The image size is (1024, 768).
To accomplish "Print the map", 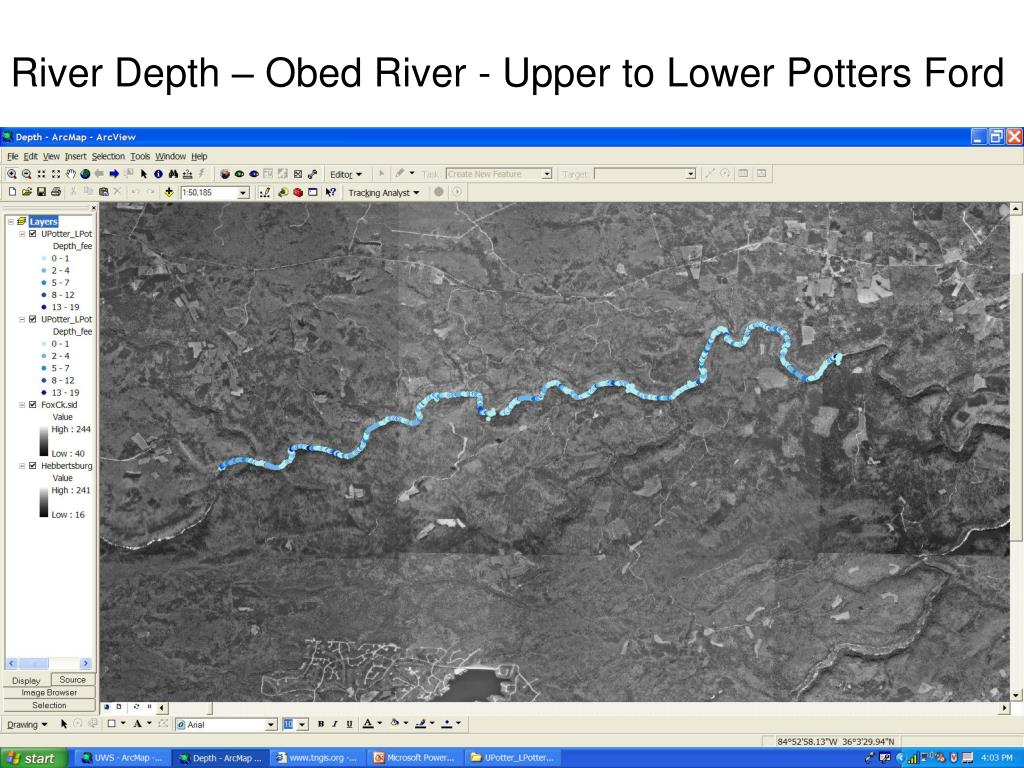I will pos(56,192).
